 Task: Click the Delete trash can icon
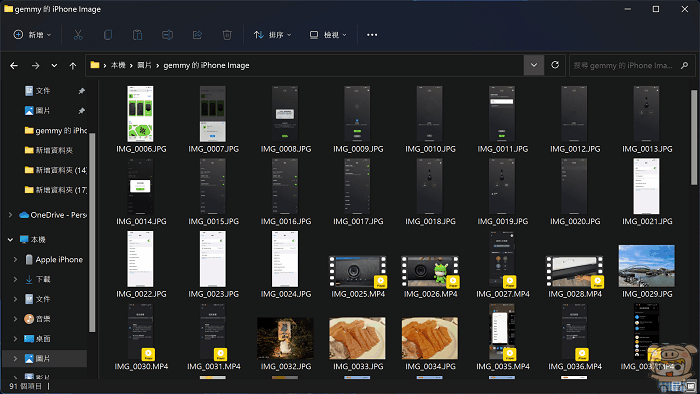click(227, 35)
